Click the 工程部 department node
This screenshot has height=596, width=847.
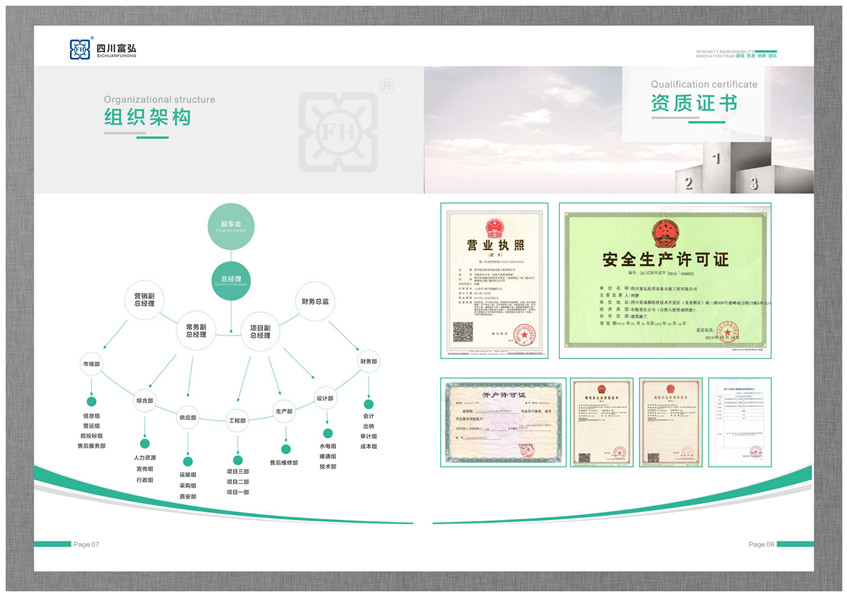pos(237,420)
